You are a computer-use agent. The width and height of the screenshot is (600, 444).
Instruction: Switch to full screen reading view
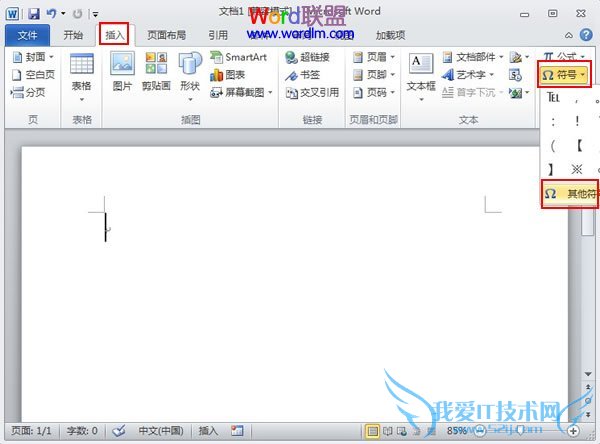coord(388,431)
